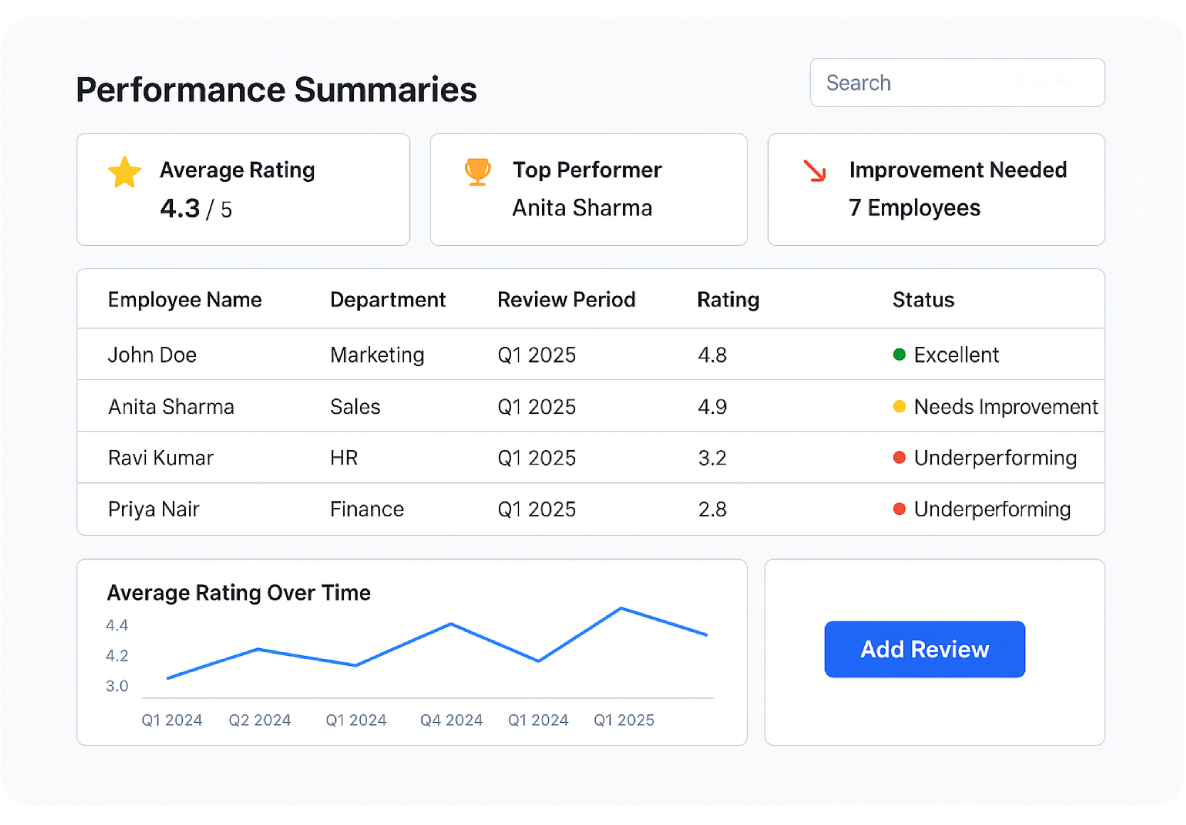Sort by Status column header
The height and width of the screenshot is (825, 1186).
(924, 300)
